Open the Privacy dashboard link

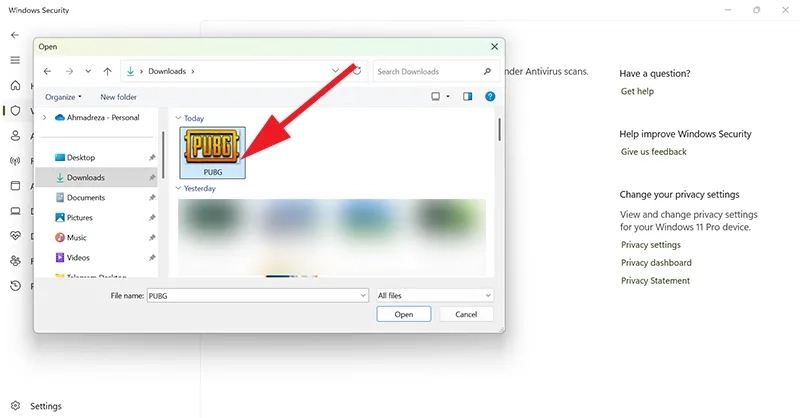[x=655, y=263]
